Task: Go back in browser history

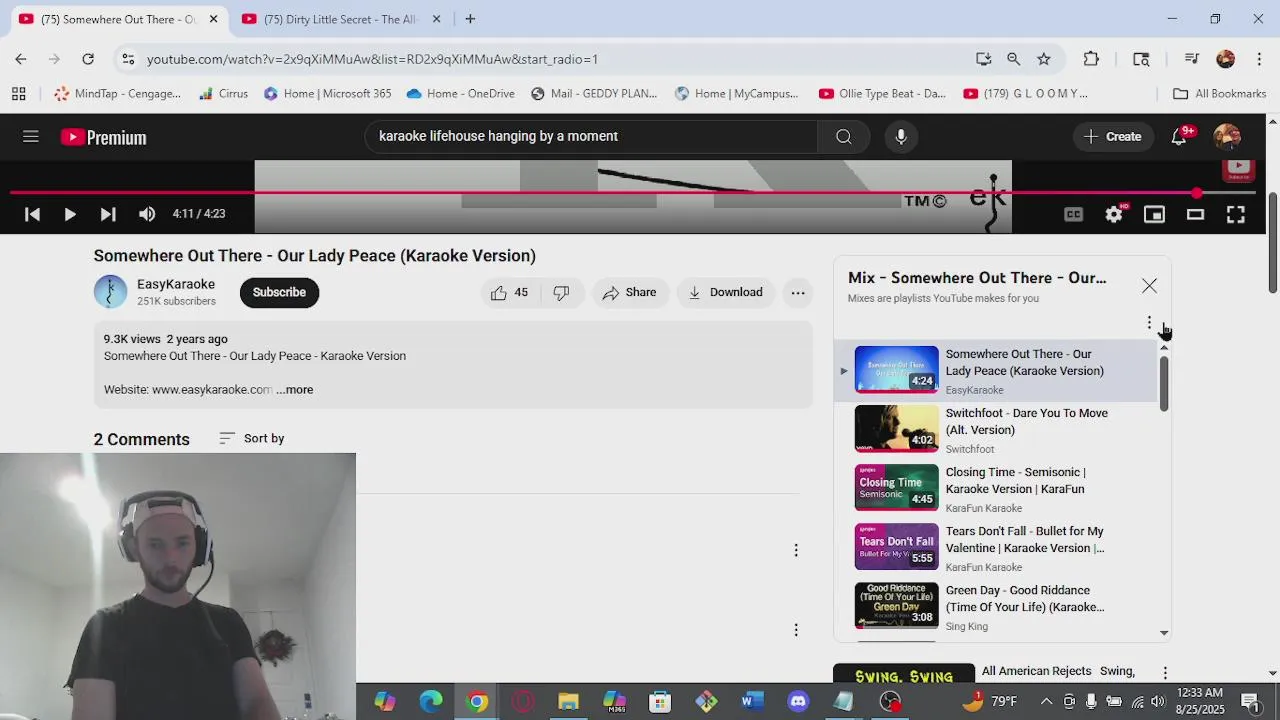Action: click(x=21, y=59)
